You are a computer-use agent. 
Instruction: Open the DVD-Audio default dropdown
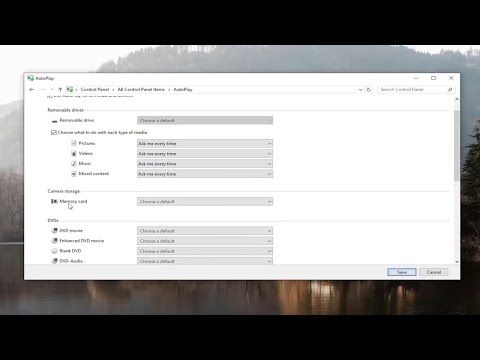point(205,261)
